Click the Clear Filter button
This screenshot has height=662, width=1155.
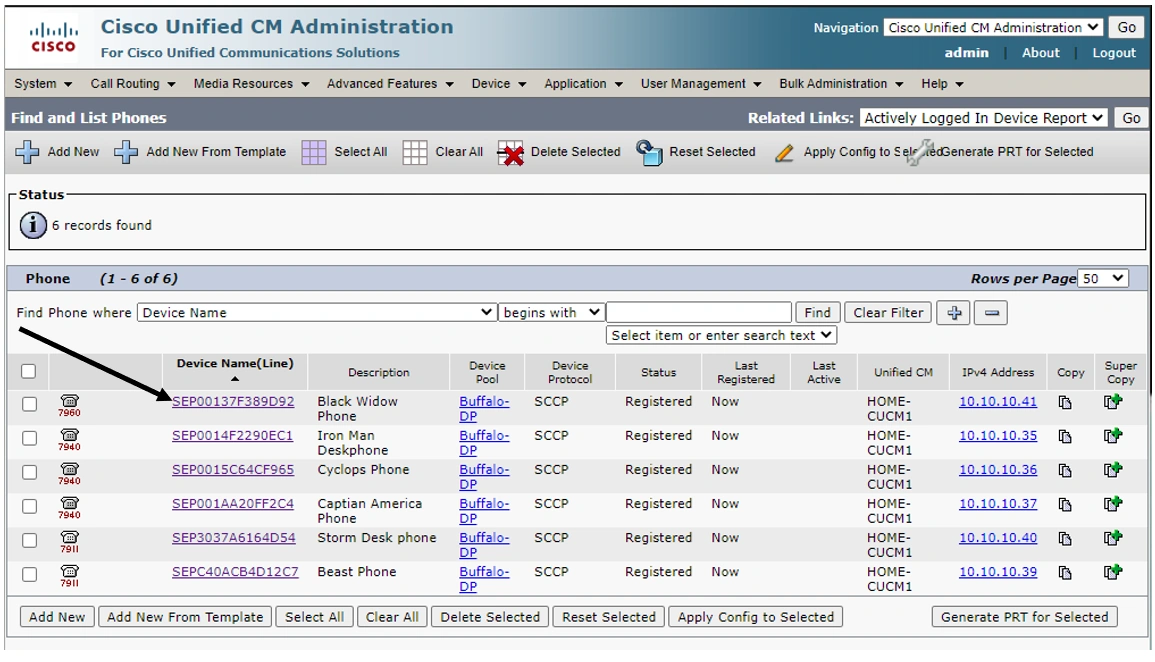point(888,313)
